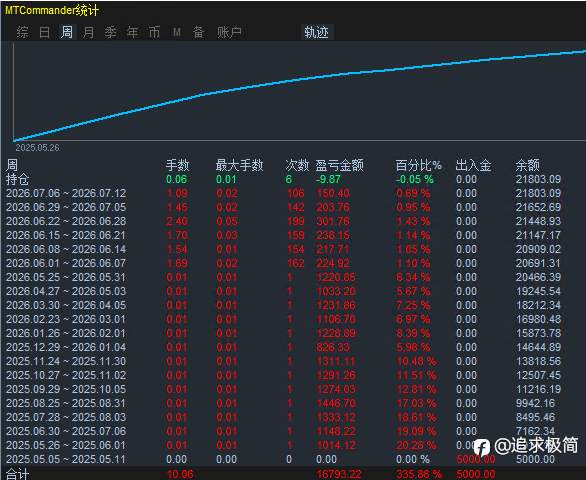Screen dimensions: 586x480
Task: Click the 合计 totals row label
Action: pyautogui.click(x=17, y=475)
